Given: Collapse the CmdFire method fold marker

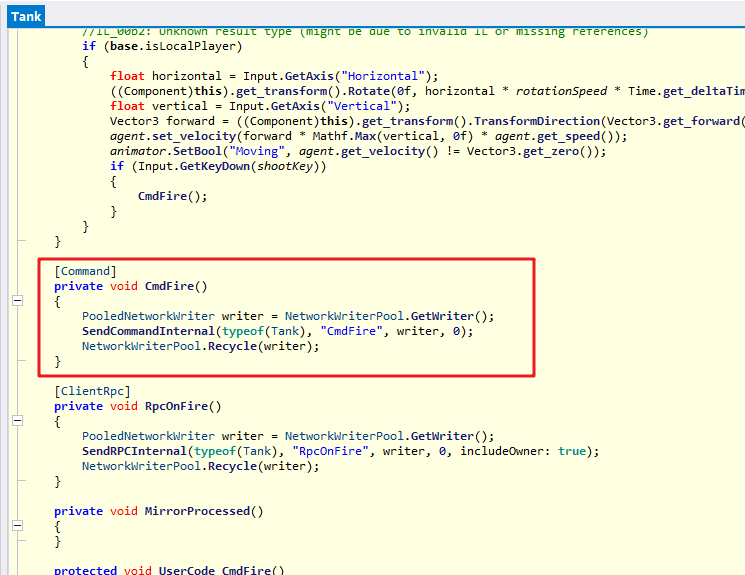Looking at the screenshot, I should point(18,300).
